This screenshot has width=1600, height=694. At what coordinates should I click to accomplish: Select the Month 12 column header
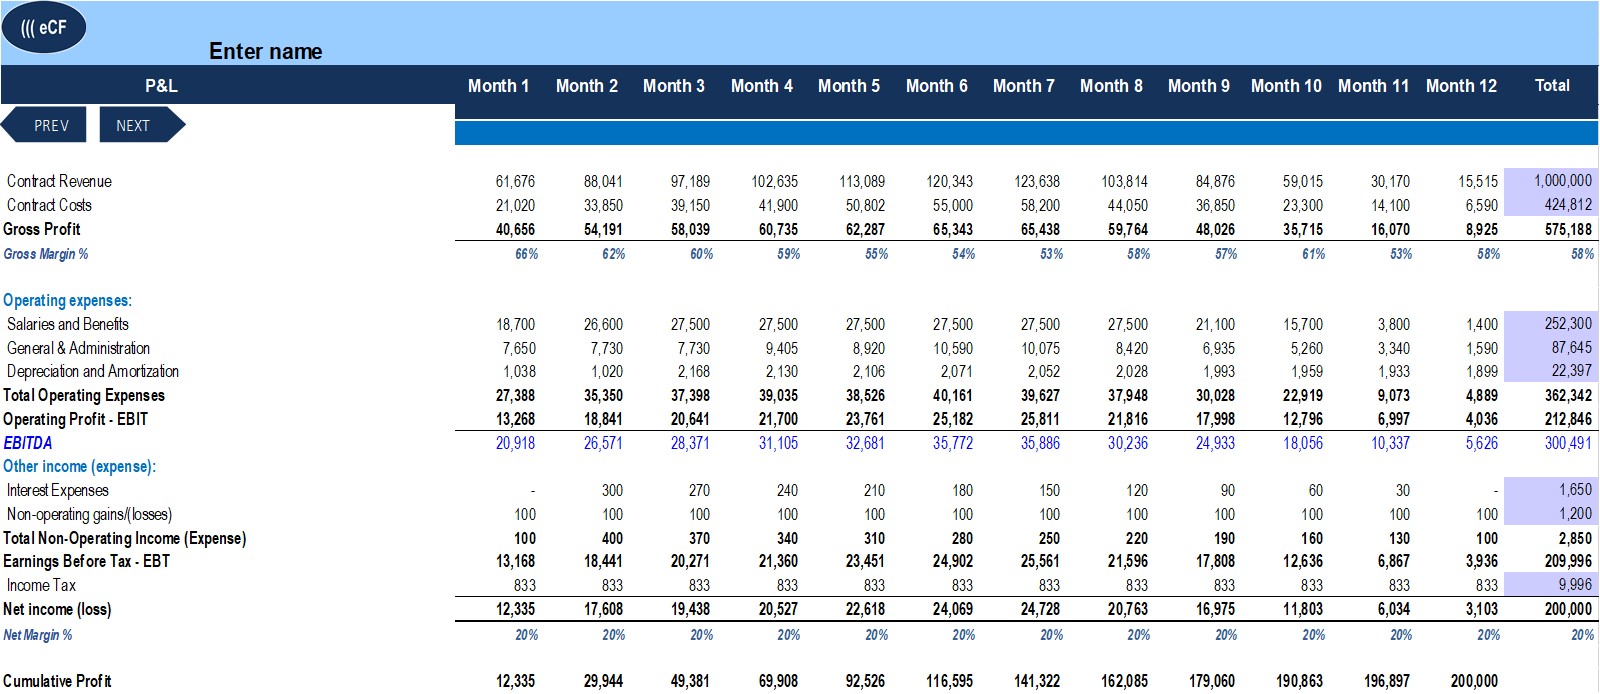click(x=1461, y=86)
